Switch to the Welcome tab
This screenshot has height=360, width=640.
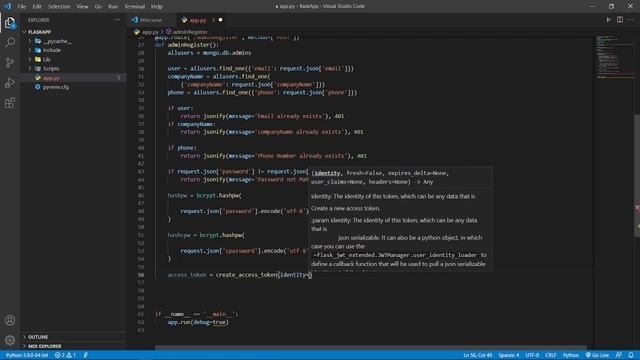151,20
